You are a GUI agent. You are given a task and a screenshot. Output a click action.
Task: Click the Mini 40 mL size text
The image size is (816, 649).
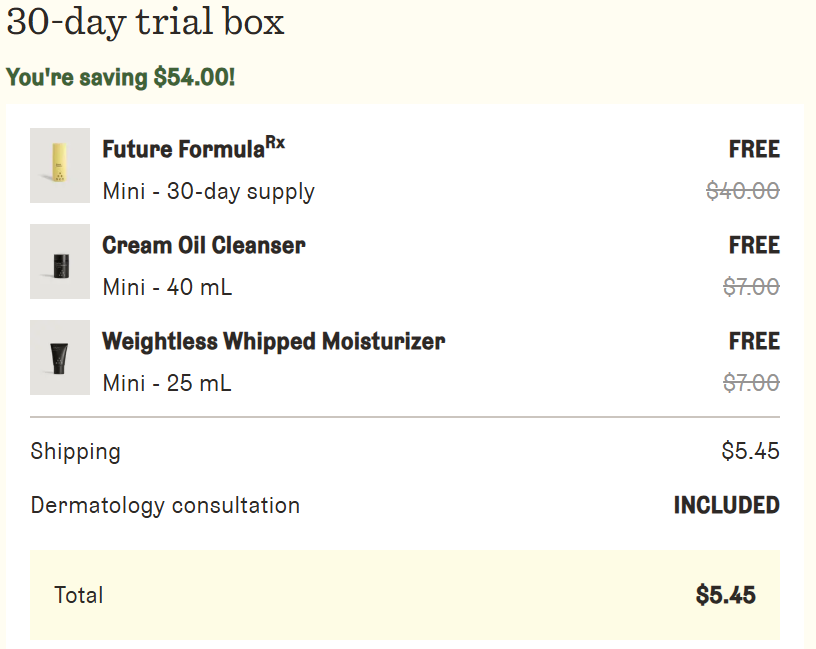coord(167,287)
